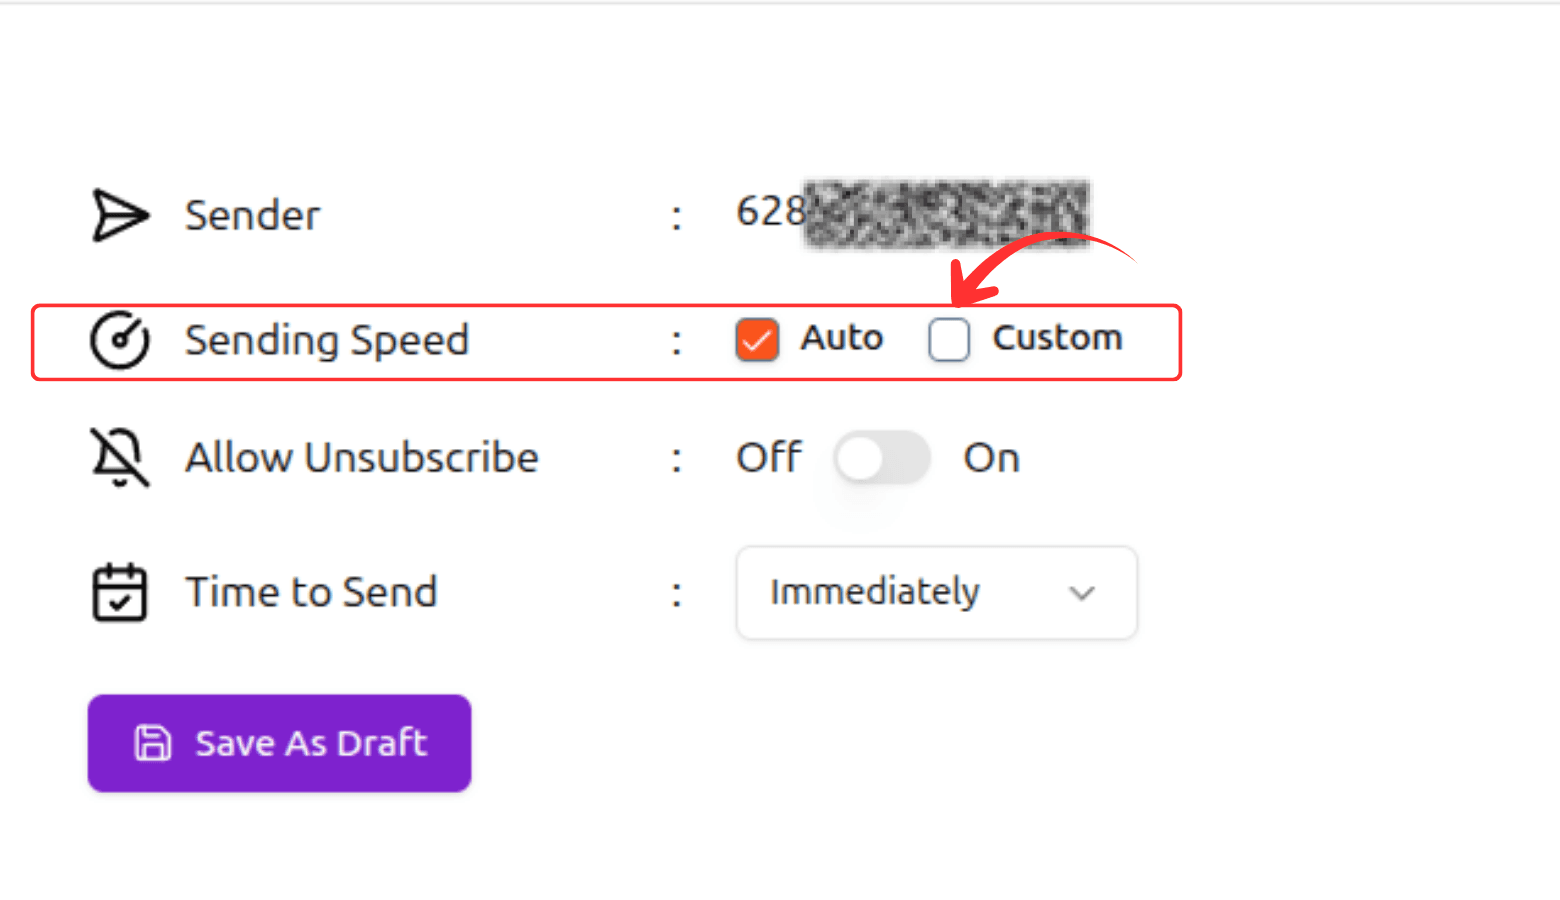
Task: Click the Time to Send label
Action: click(x=312, y=592)
